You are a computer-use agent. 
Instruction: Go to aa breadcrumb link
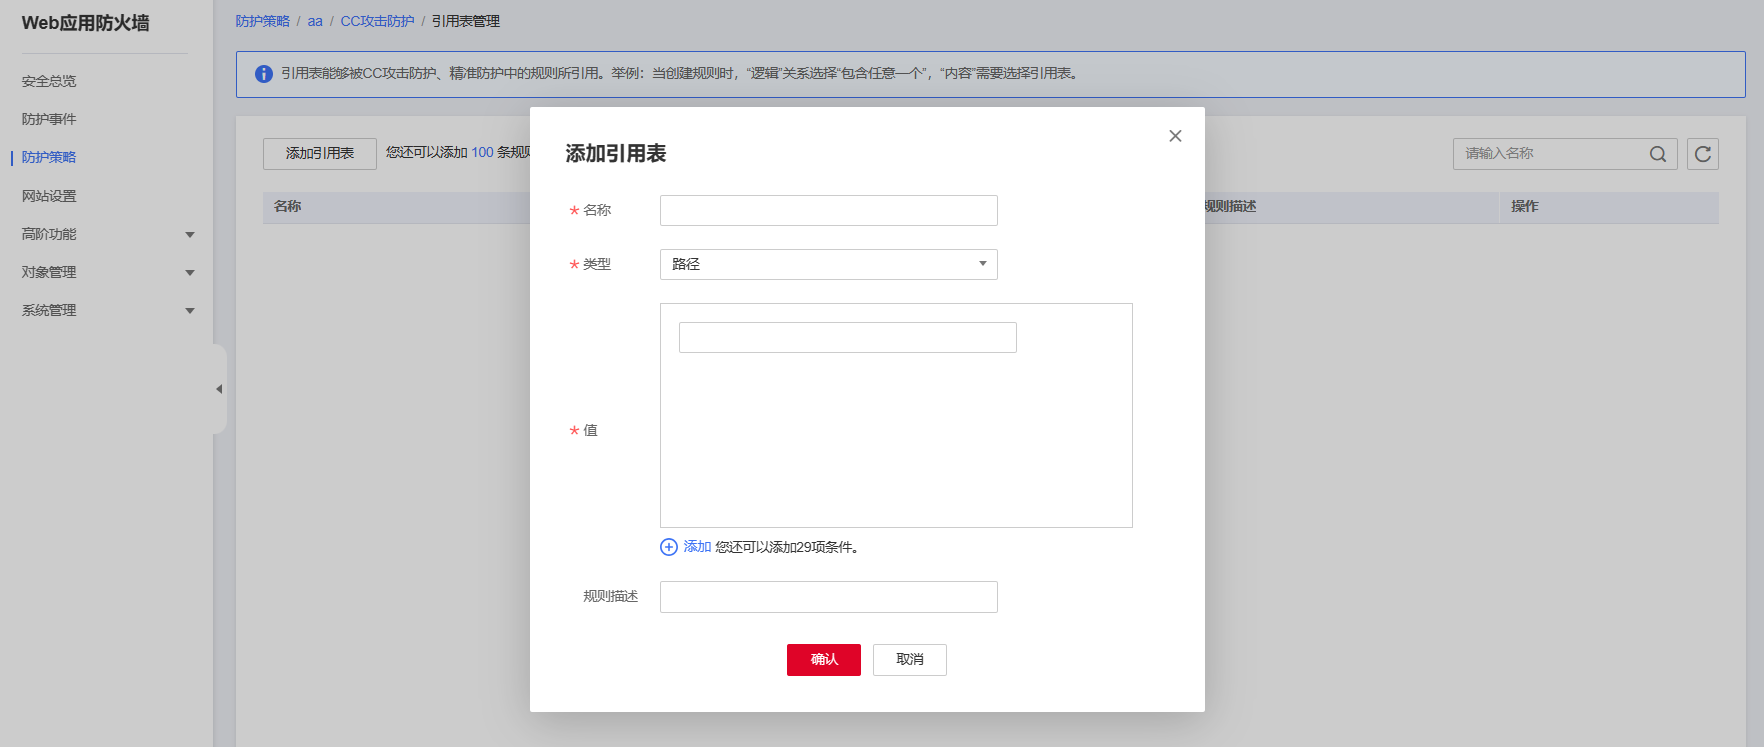click(315, 21)
